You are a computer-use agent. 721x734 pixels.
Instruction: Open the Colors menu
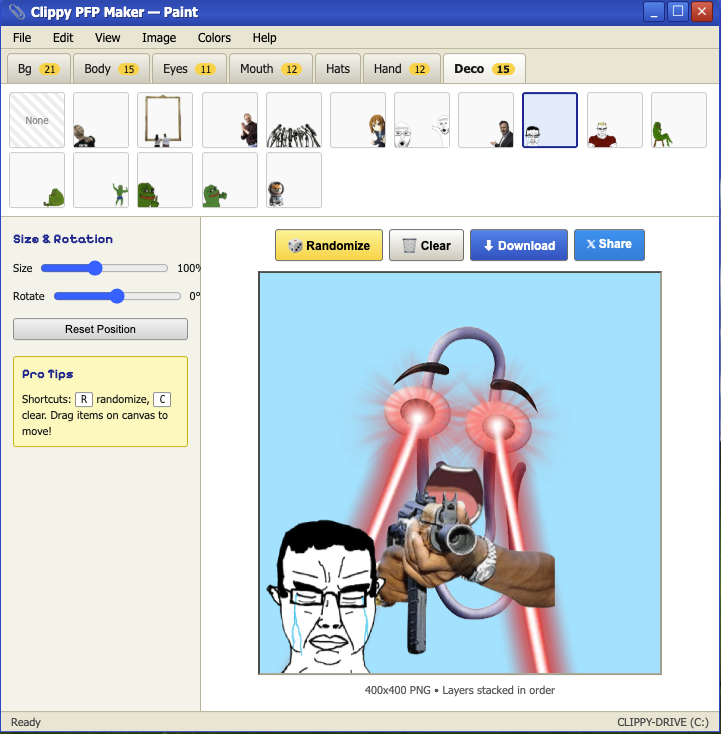[x=214, y=38]
